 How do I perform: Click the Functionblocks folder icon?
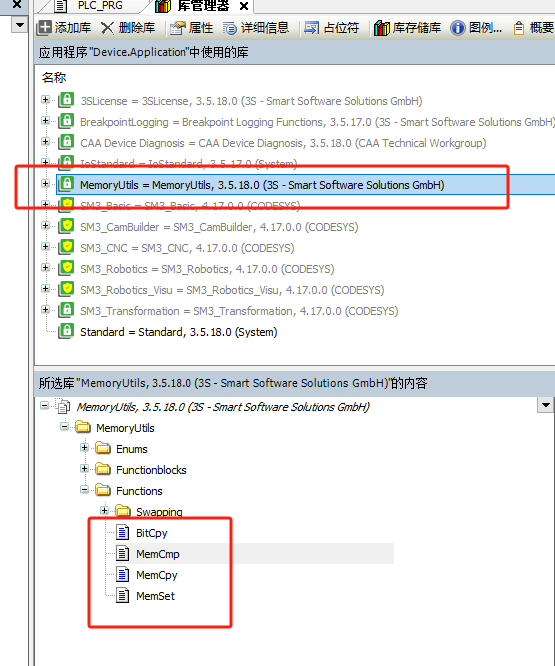point(103,469)
